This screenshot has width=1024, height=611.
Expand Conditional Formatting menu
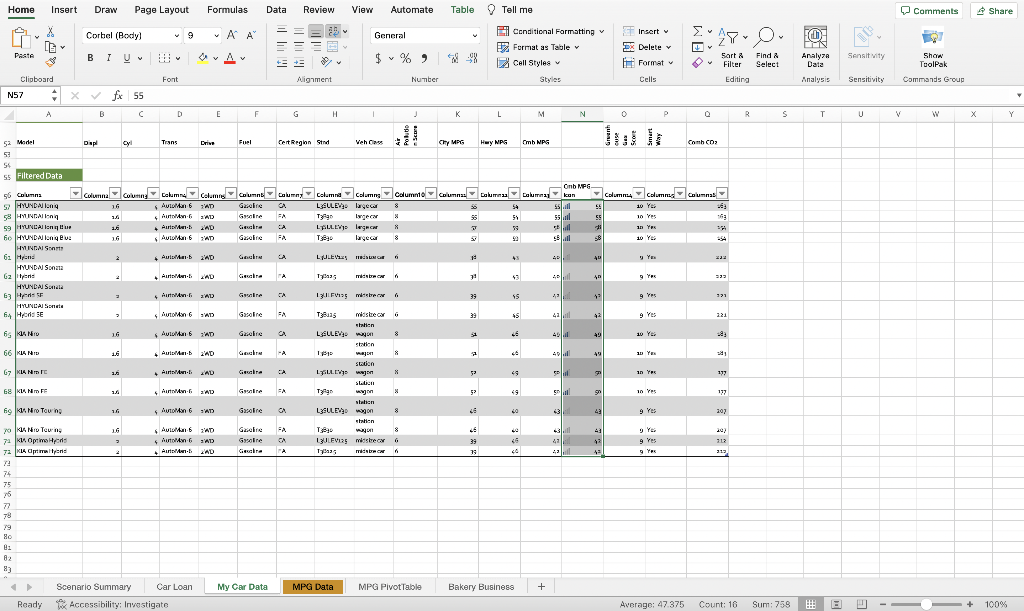(551, 31)
